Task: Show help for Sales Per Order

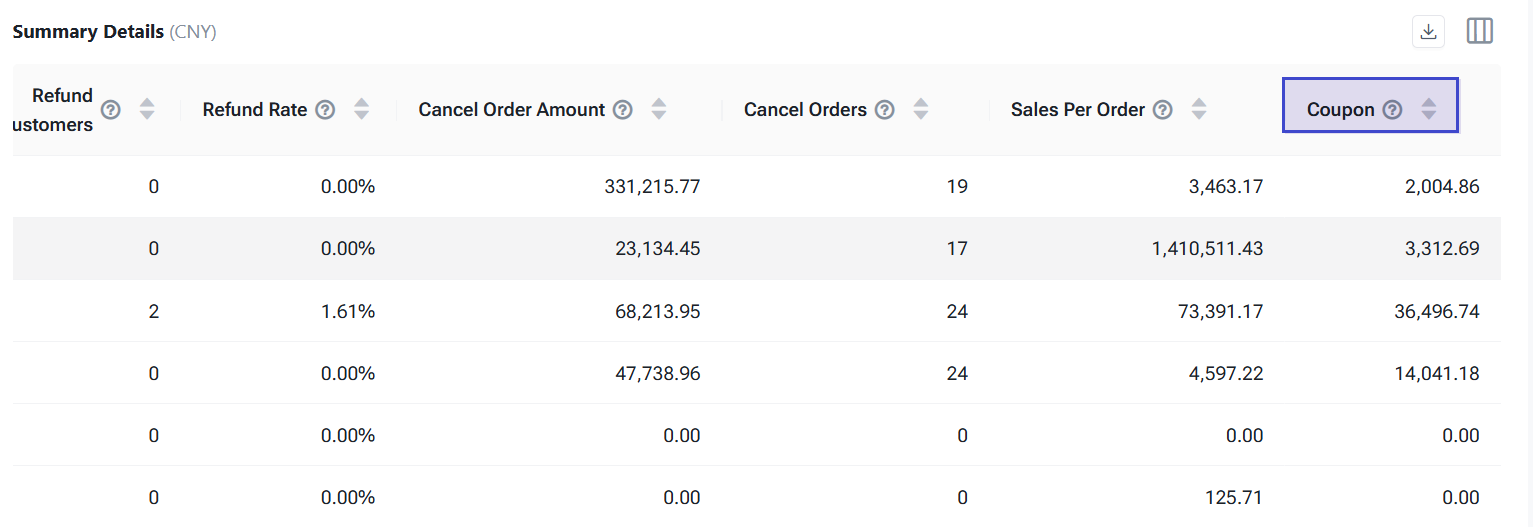Action: coord(1162,110)
